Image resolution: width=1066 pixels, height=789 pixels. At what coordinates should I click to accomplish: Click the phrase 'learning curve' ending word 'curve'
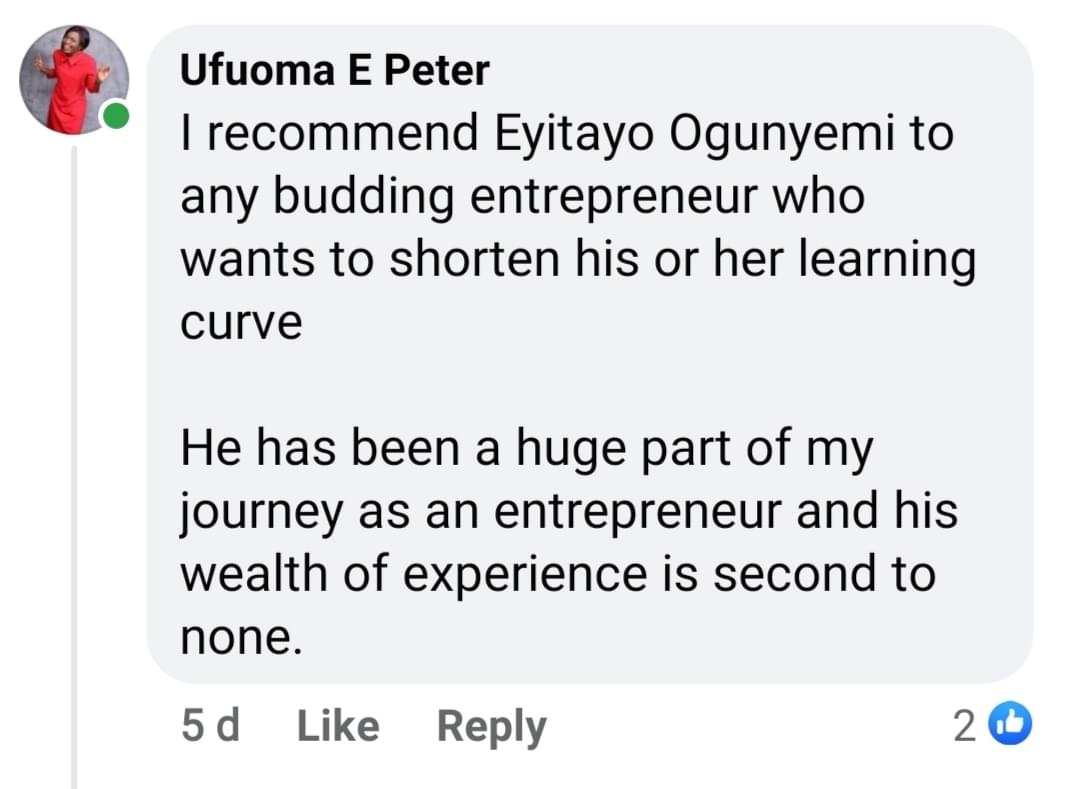[x=241, y=322]
